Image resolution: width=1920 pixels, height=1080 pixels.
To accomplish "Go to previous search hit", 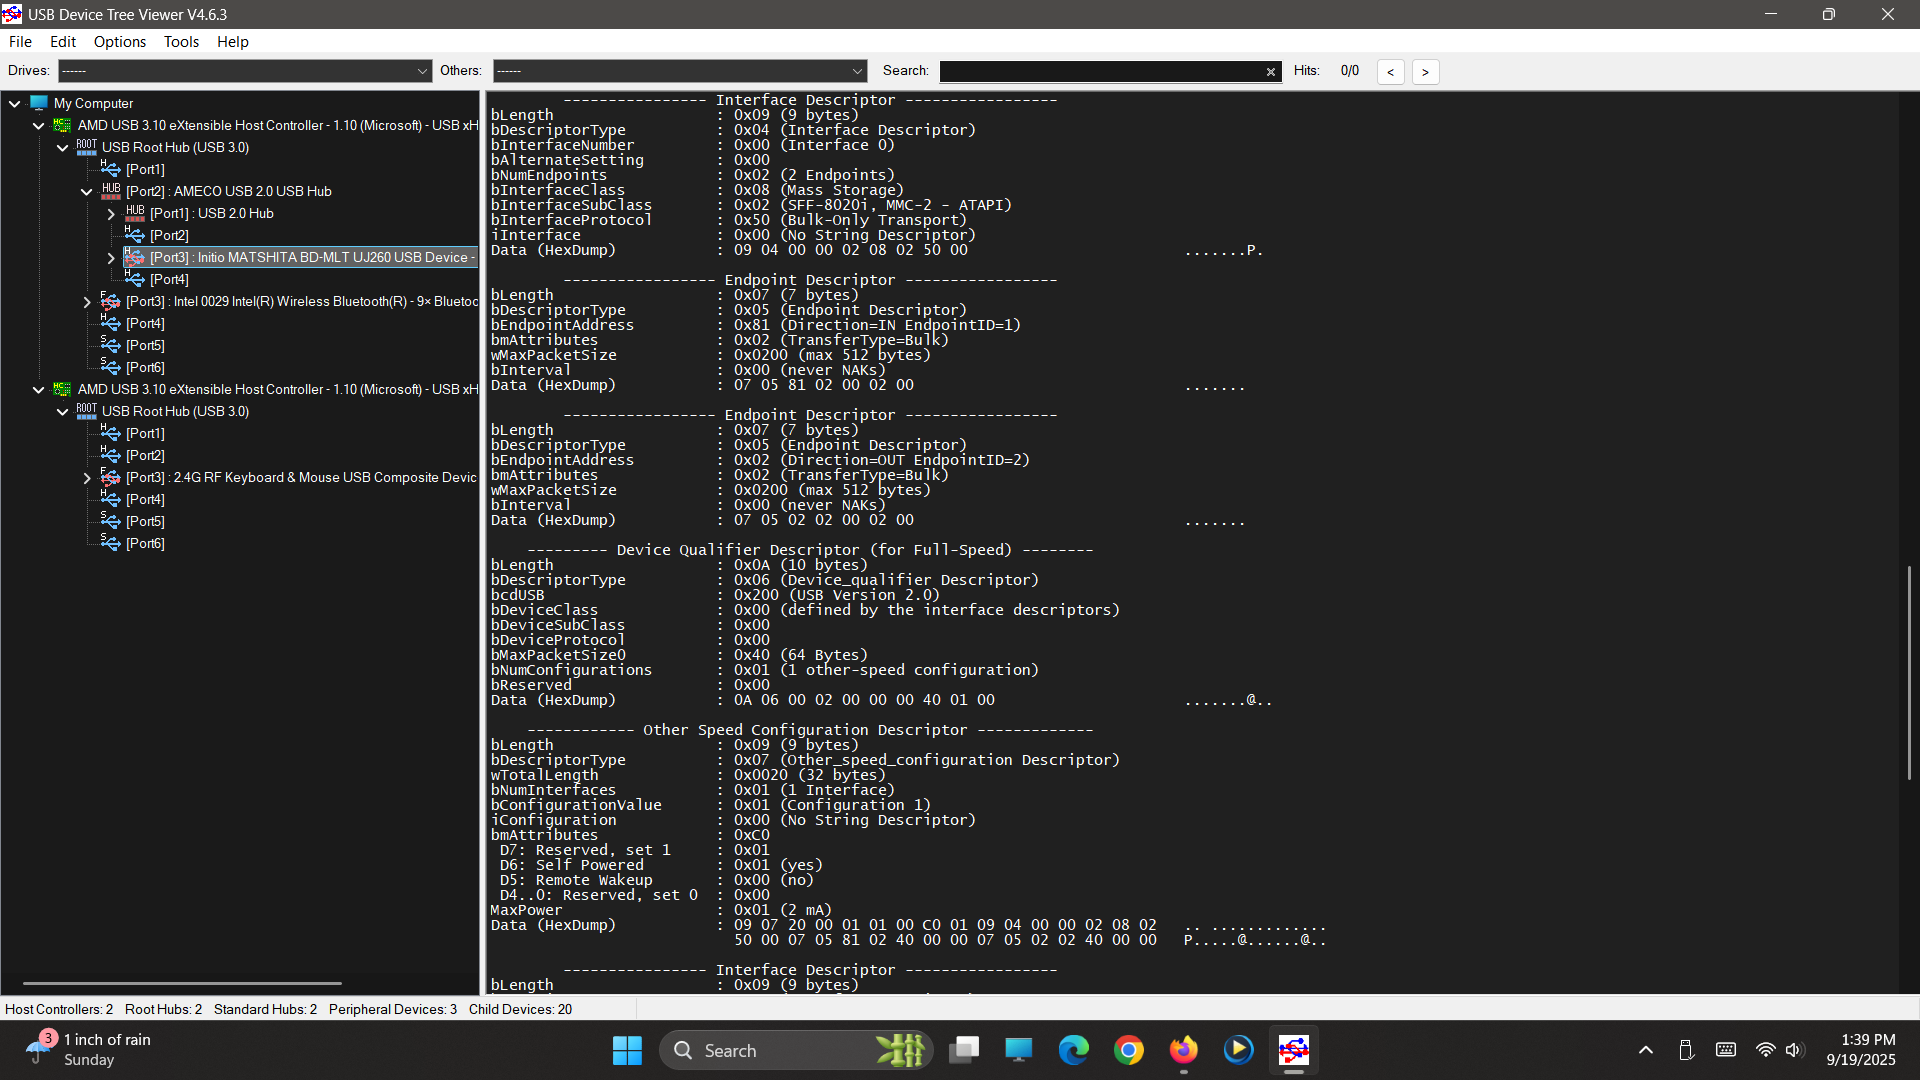I will coord(1390,71).
